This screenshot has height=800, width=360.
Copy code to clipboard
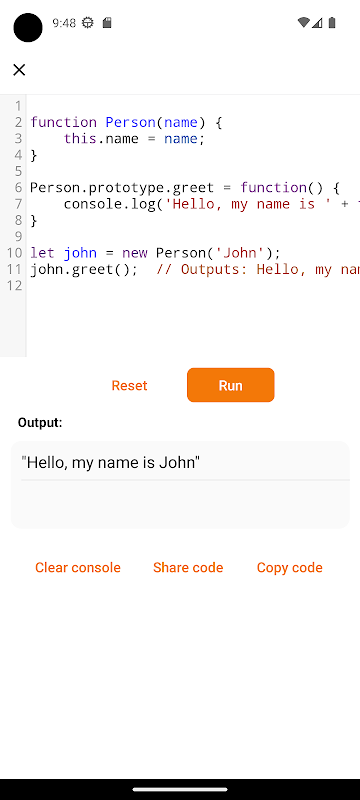click(290, 567)
